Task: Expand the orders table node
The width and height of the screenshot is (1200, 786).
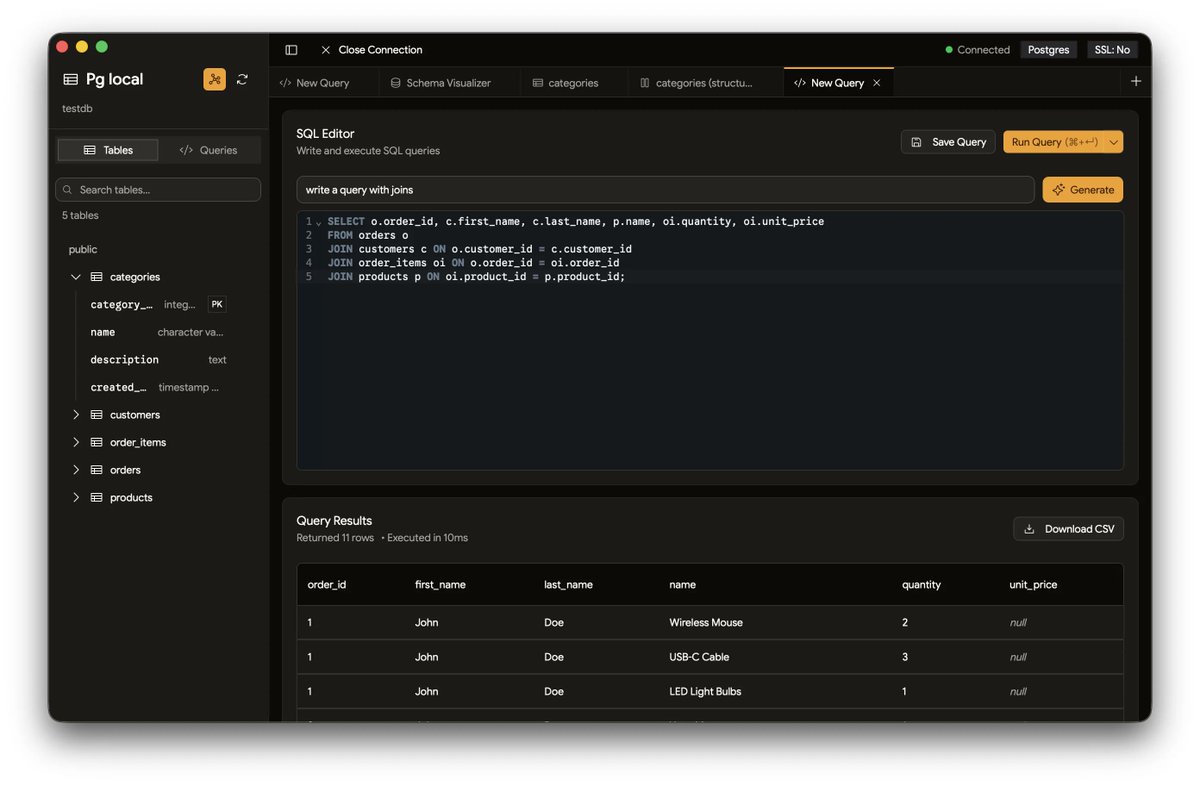Action: (76, 470)
